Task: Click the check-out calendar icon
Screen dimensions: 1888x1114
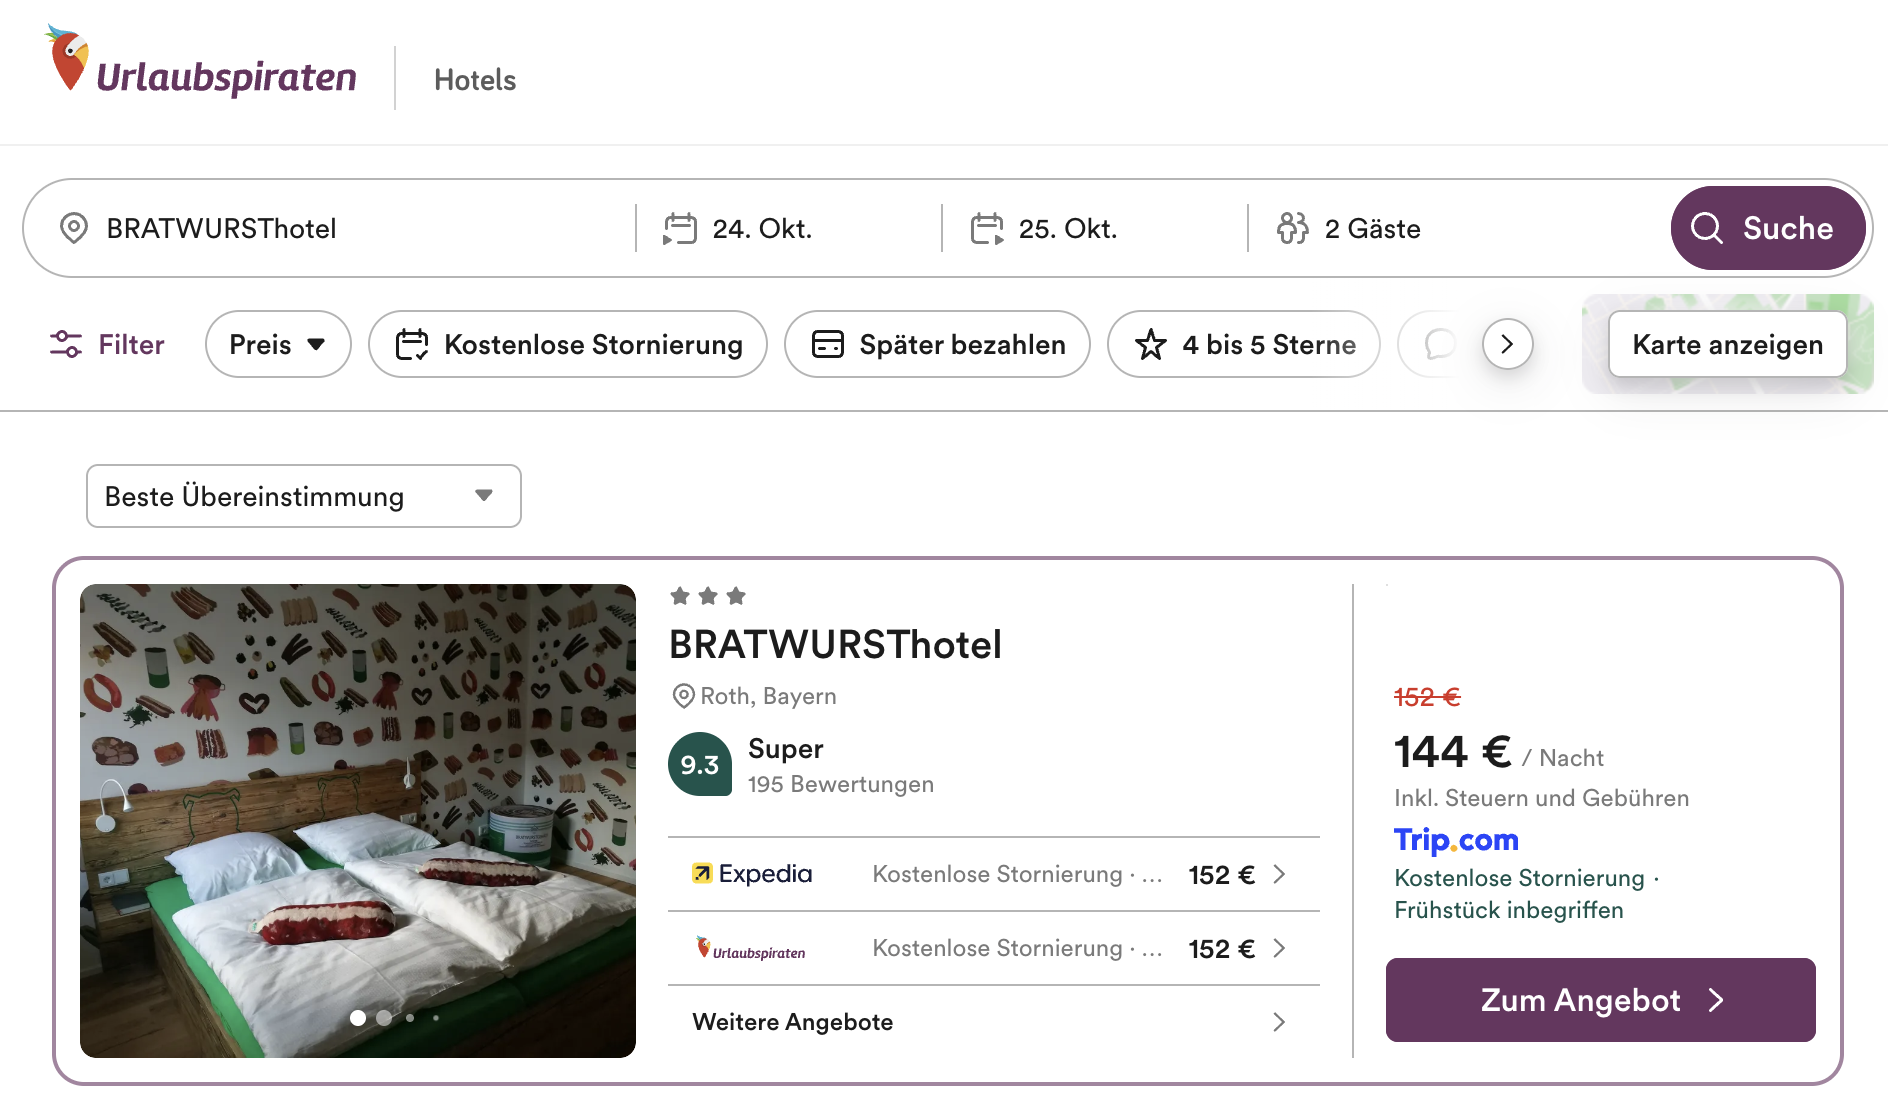Action: click(986, 228)
